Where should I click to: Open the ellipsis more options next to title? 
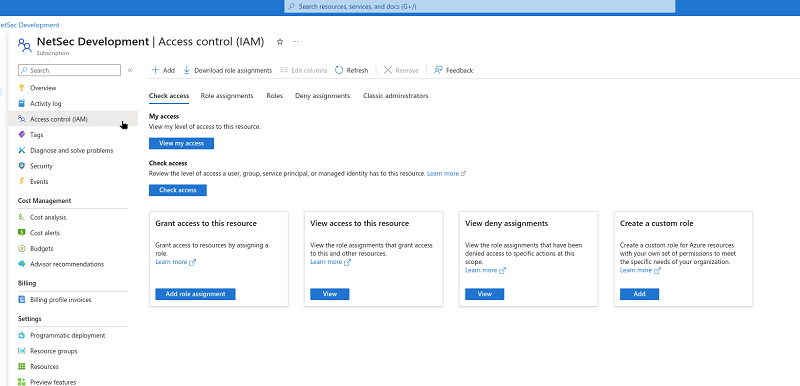coord(295,42)
